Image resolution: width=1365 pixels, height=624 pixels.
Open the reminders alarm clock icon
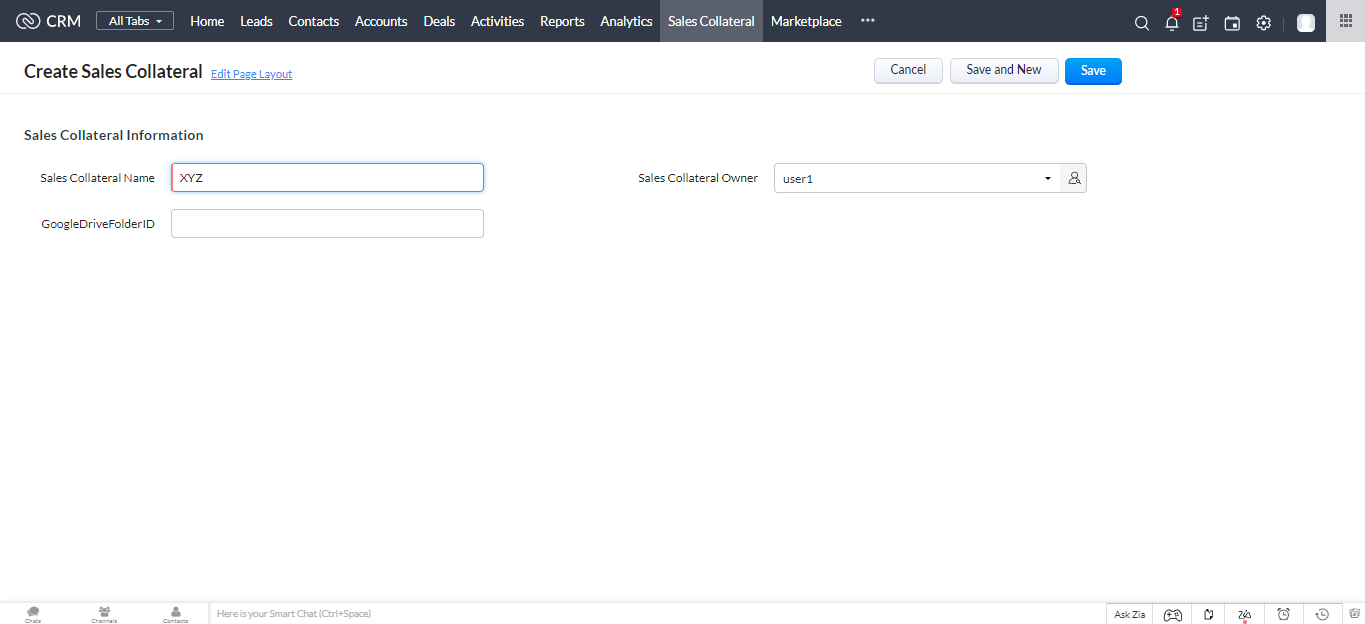[1283, 614]
